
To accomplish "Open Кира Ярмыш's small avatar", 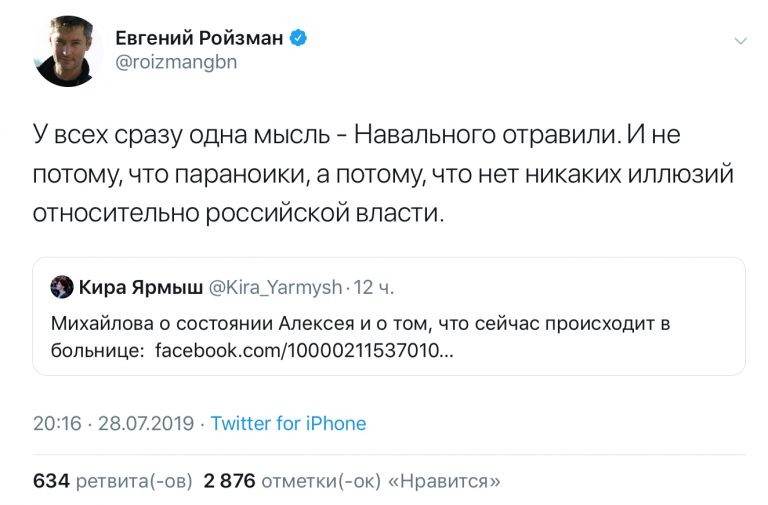I will click(x=61, y=288).
